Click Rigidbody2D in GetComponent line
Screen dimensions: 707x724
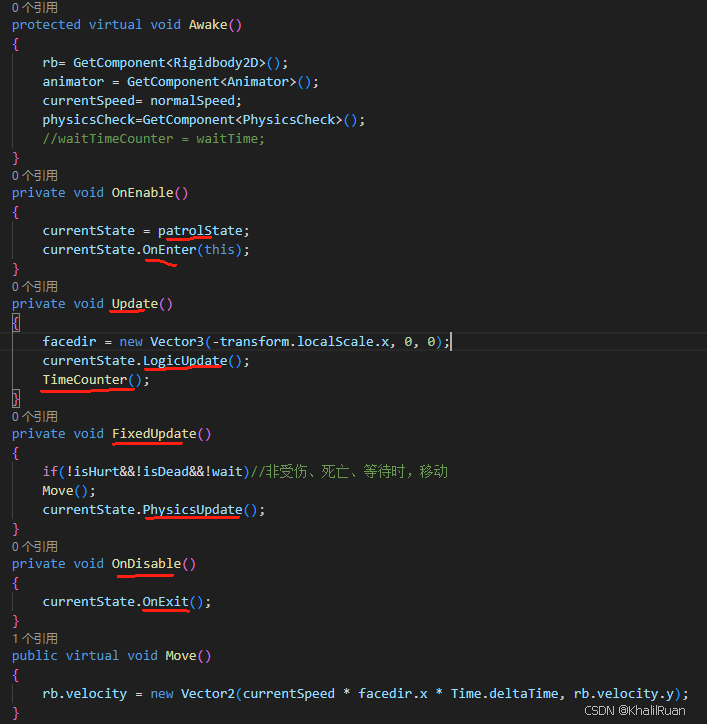[x=216, y=63]
